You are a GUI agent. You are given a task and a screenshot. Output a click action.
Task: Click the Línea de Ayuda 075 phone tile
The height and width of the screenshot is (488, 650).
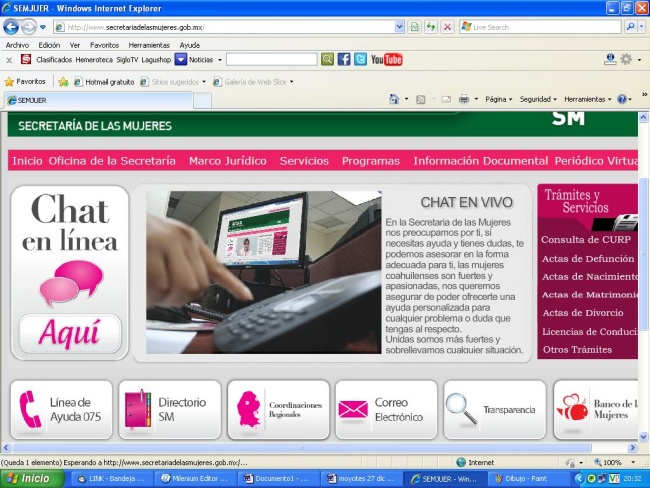(60, 409)
